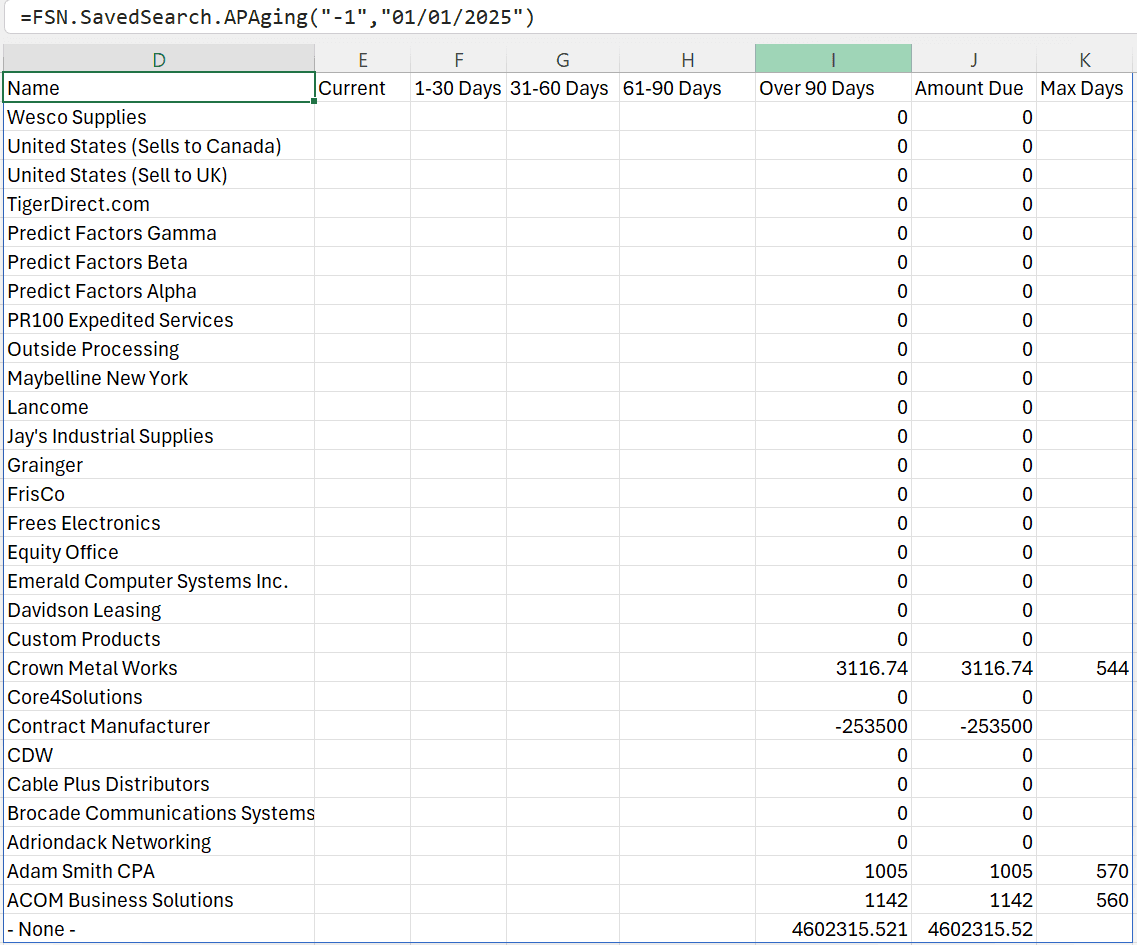Select the Wesco Supplies cell
The width and height of the screenshot is (1137, 945).
[x=159, y=117]
